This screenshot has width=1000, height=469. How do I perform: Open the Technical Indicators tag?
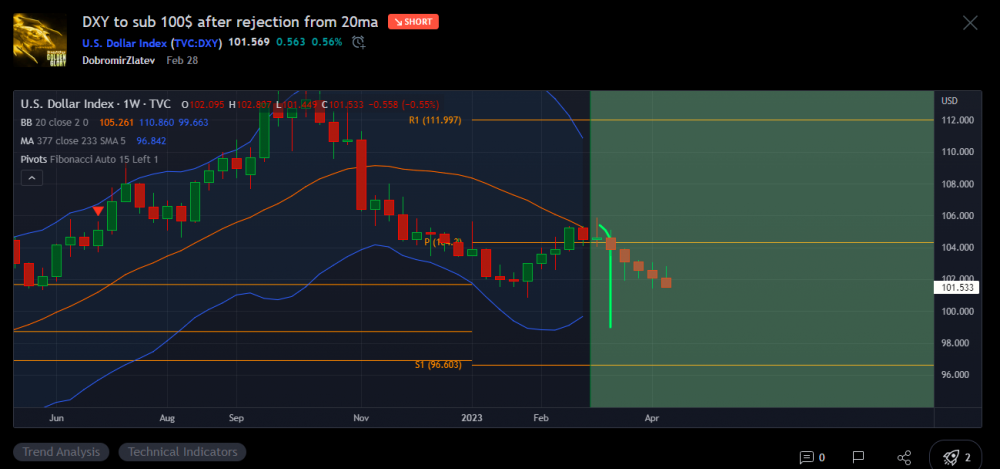click(x=182, y=452)
